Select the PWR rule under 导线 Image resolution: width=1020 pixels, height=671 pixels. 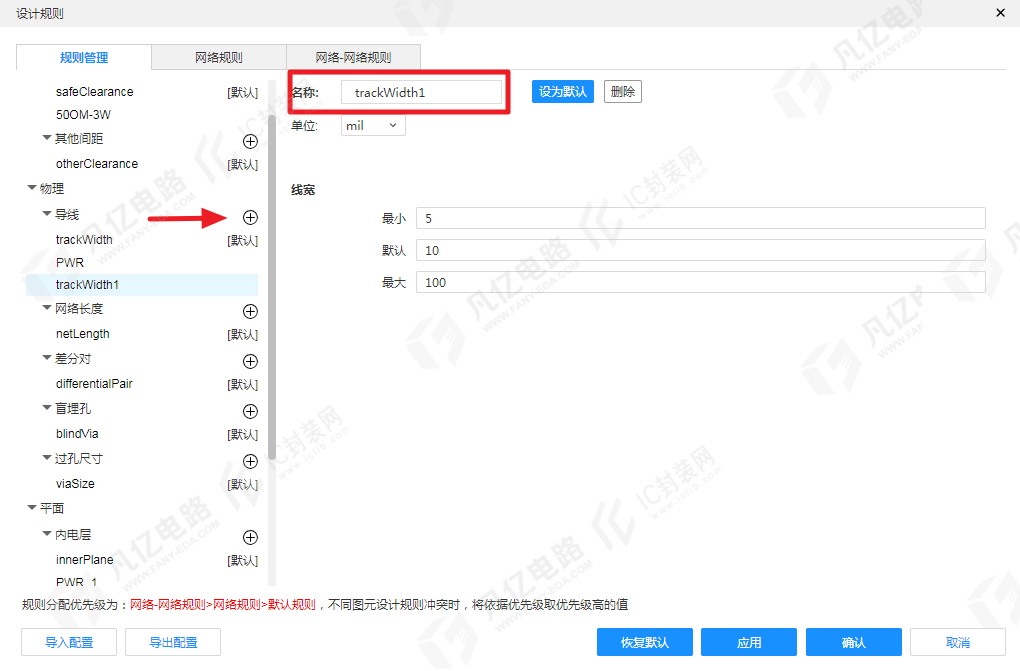(x=70, y=262)
